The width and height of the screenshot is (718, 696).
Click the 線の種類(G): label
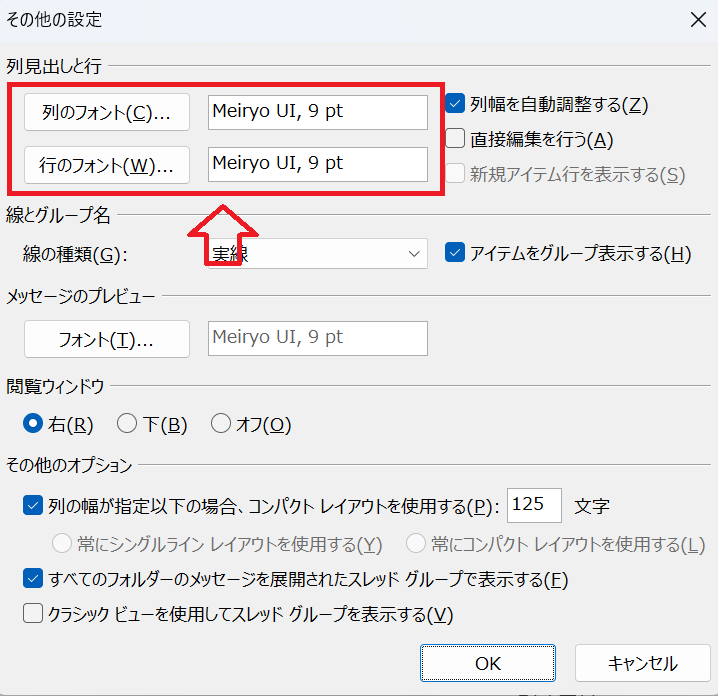click(75, 254)
